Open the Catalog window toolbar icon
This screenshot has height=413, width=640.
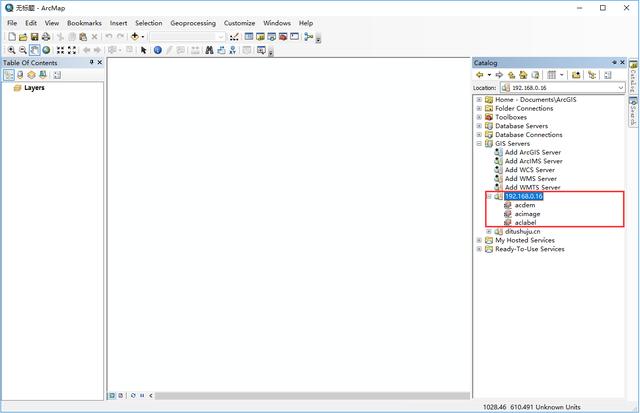click(x=260, y=37)
